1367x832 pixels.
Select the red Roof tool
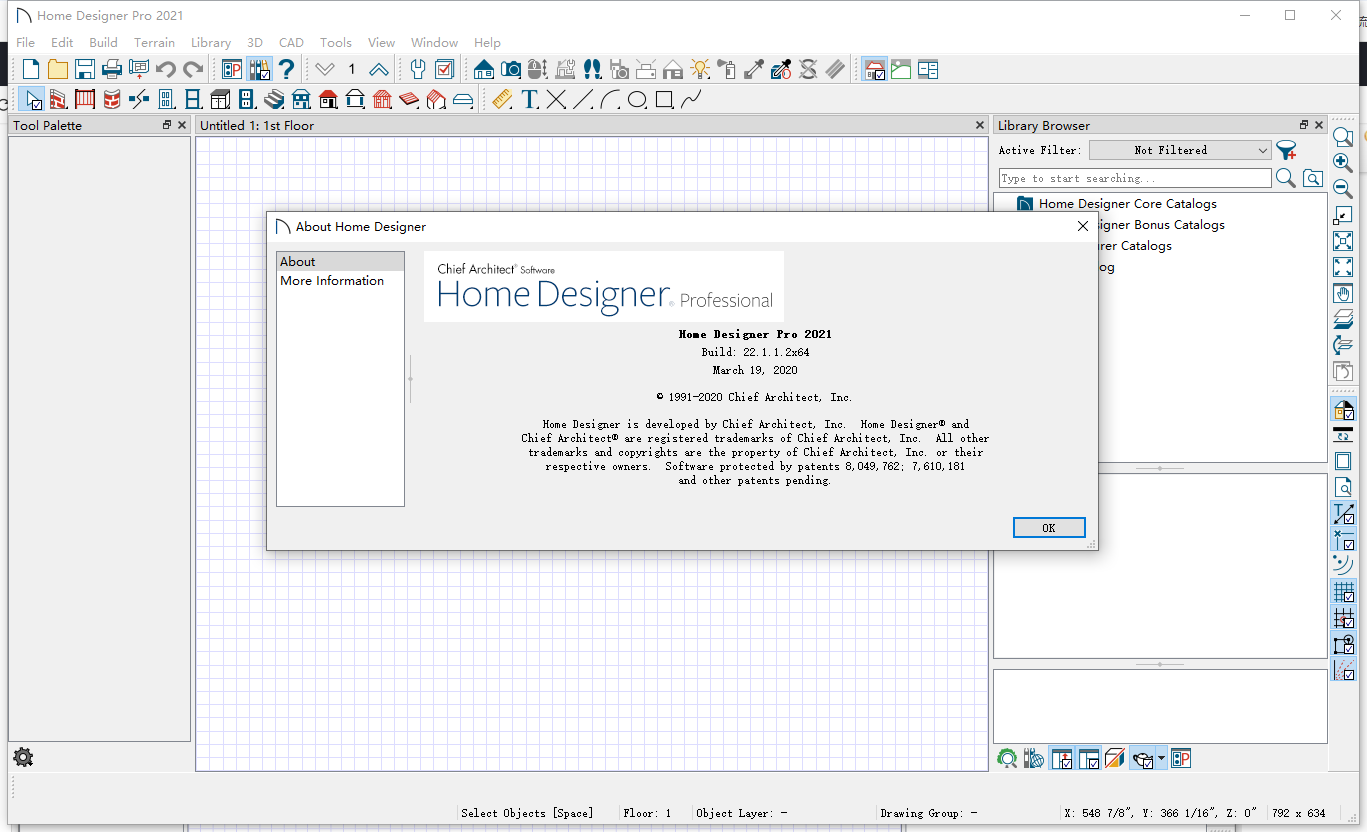409,99
